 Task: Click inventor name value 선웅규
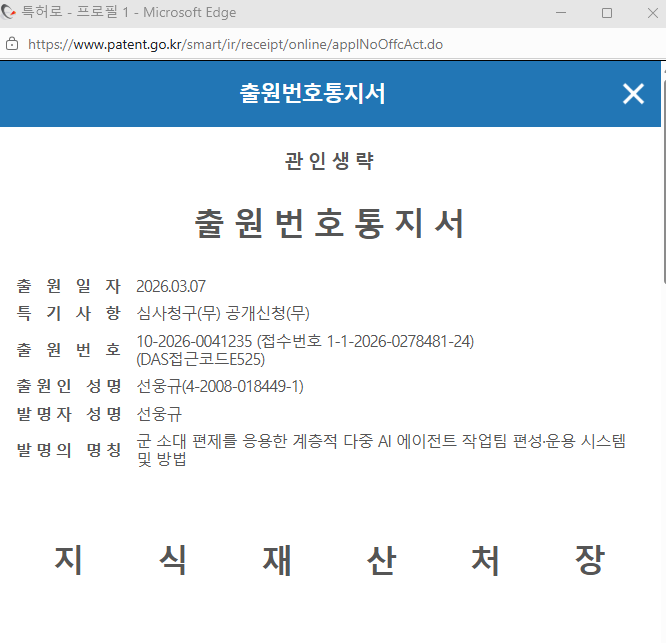coord(159,414)
